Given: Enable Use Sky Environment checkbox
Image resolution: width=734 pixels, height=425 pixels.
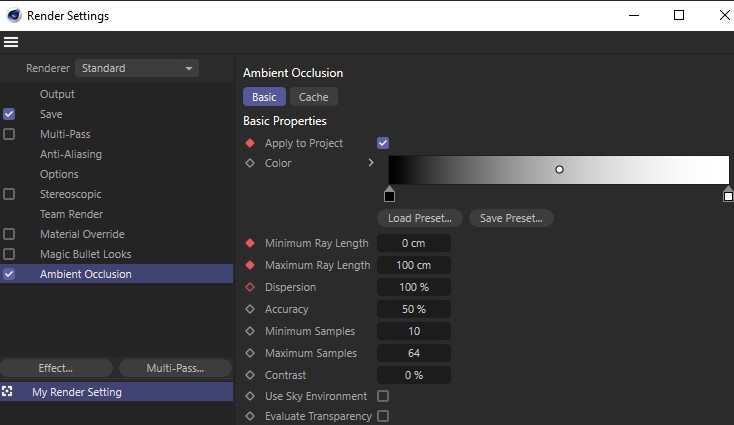Looking at the screenshot, I should click(383, 396).
